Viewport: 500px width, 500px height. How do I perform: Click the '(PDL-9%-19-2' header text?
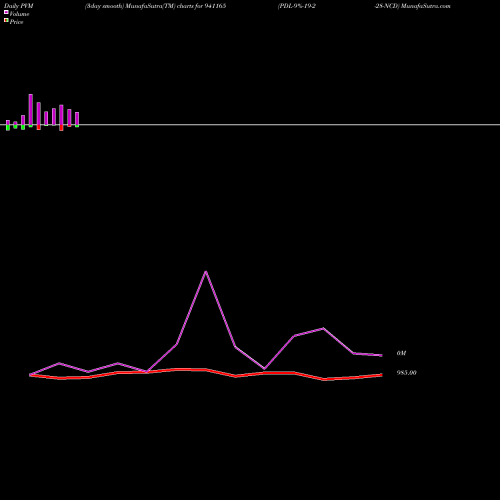297,6
